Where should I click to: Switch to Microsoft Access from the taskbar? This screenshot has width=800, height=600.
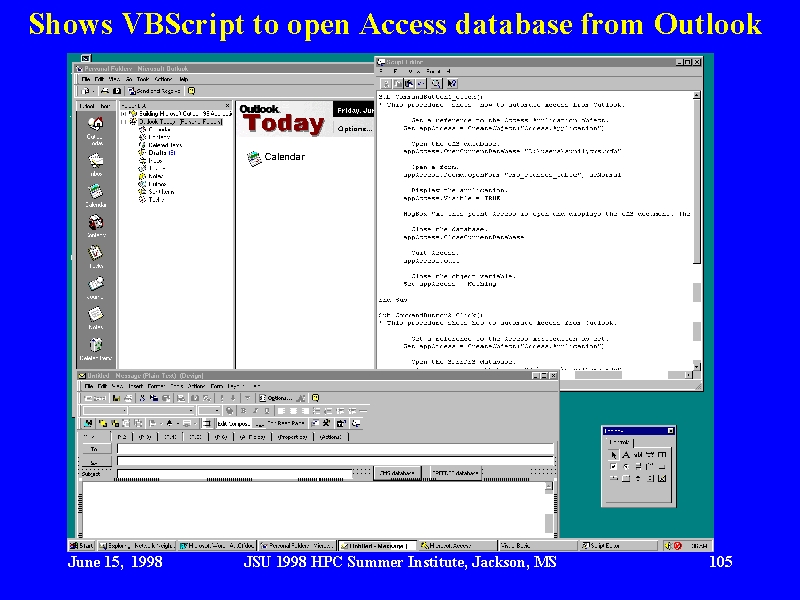click(x=457, y=545)
